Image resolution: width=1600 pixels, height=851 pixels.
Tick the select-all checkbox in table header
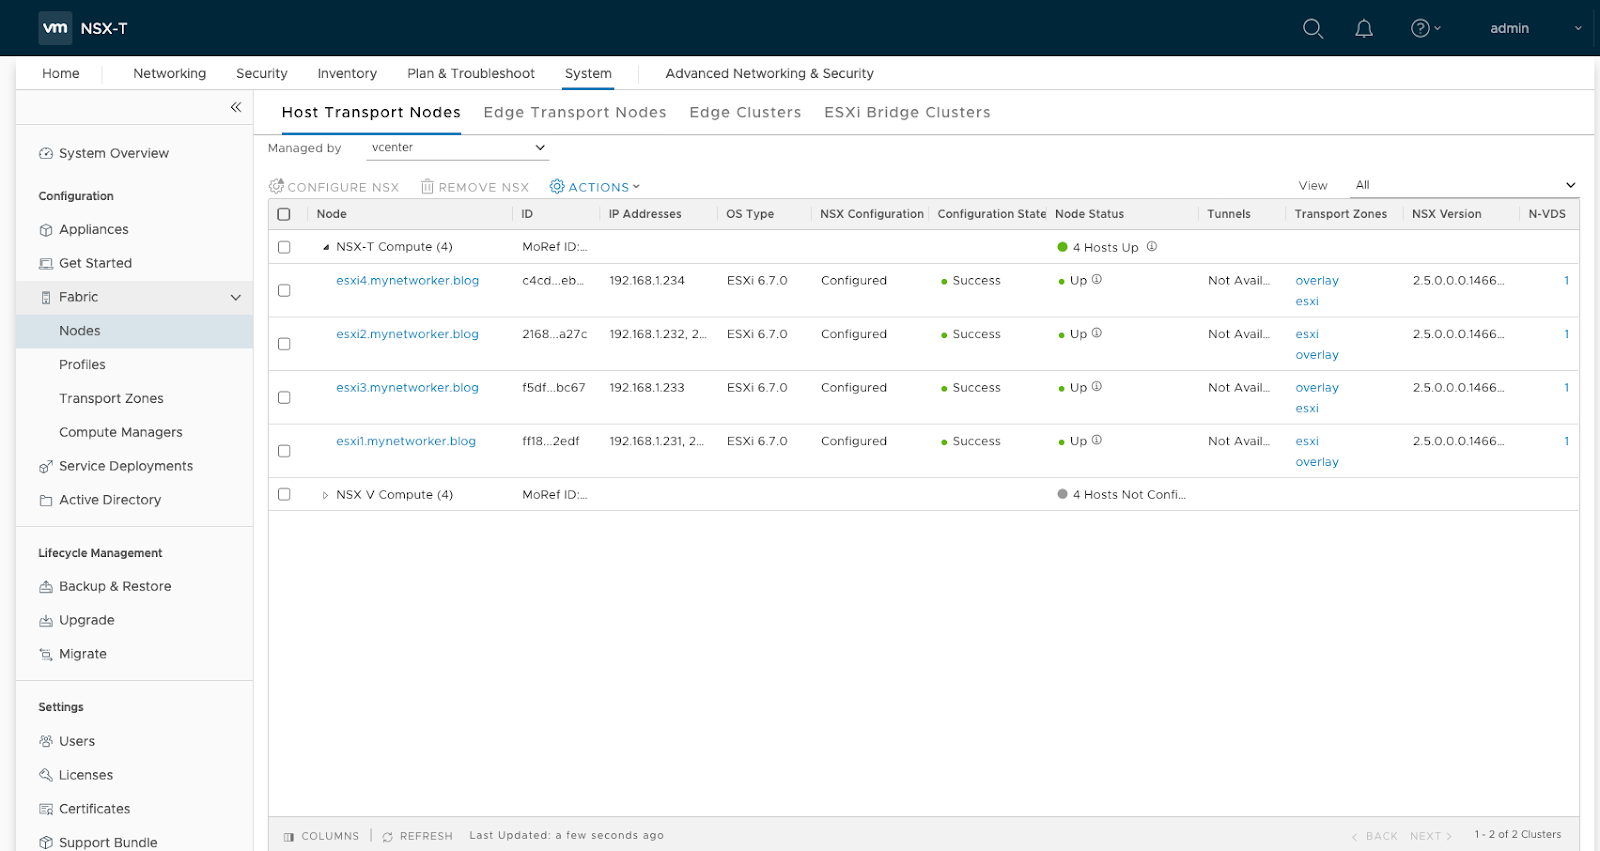point(284,214)
